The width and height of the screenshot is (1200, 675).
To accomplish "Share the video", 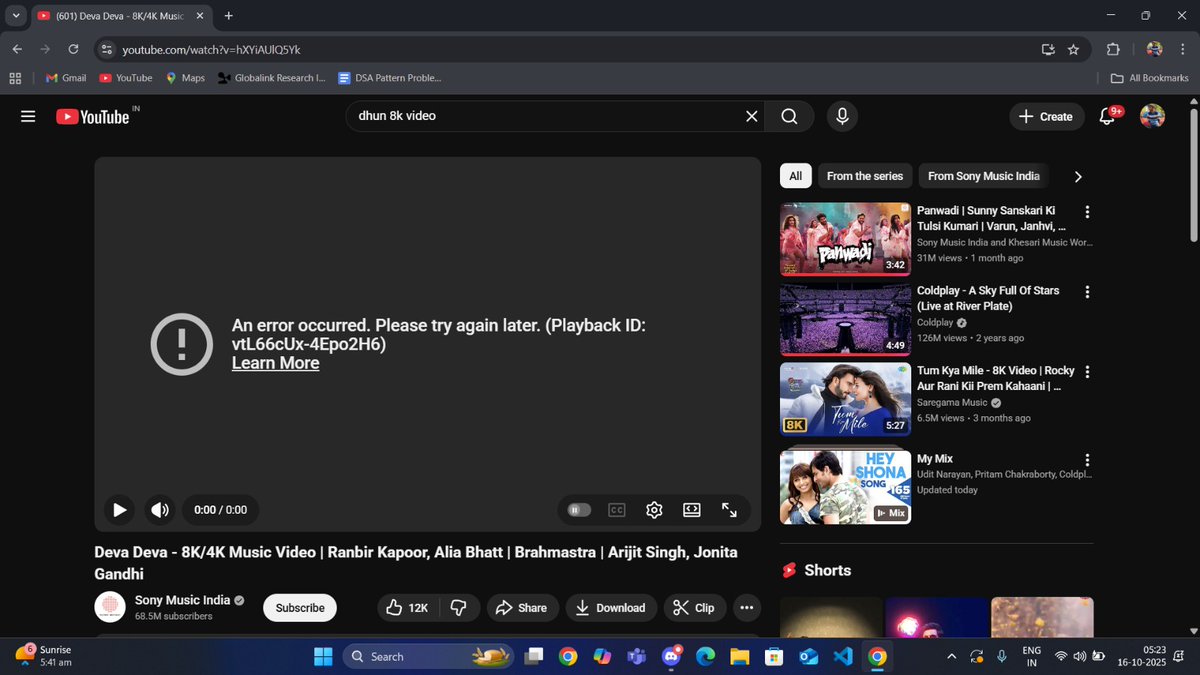I will click(x=522, y=608).
